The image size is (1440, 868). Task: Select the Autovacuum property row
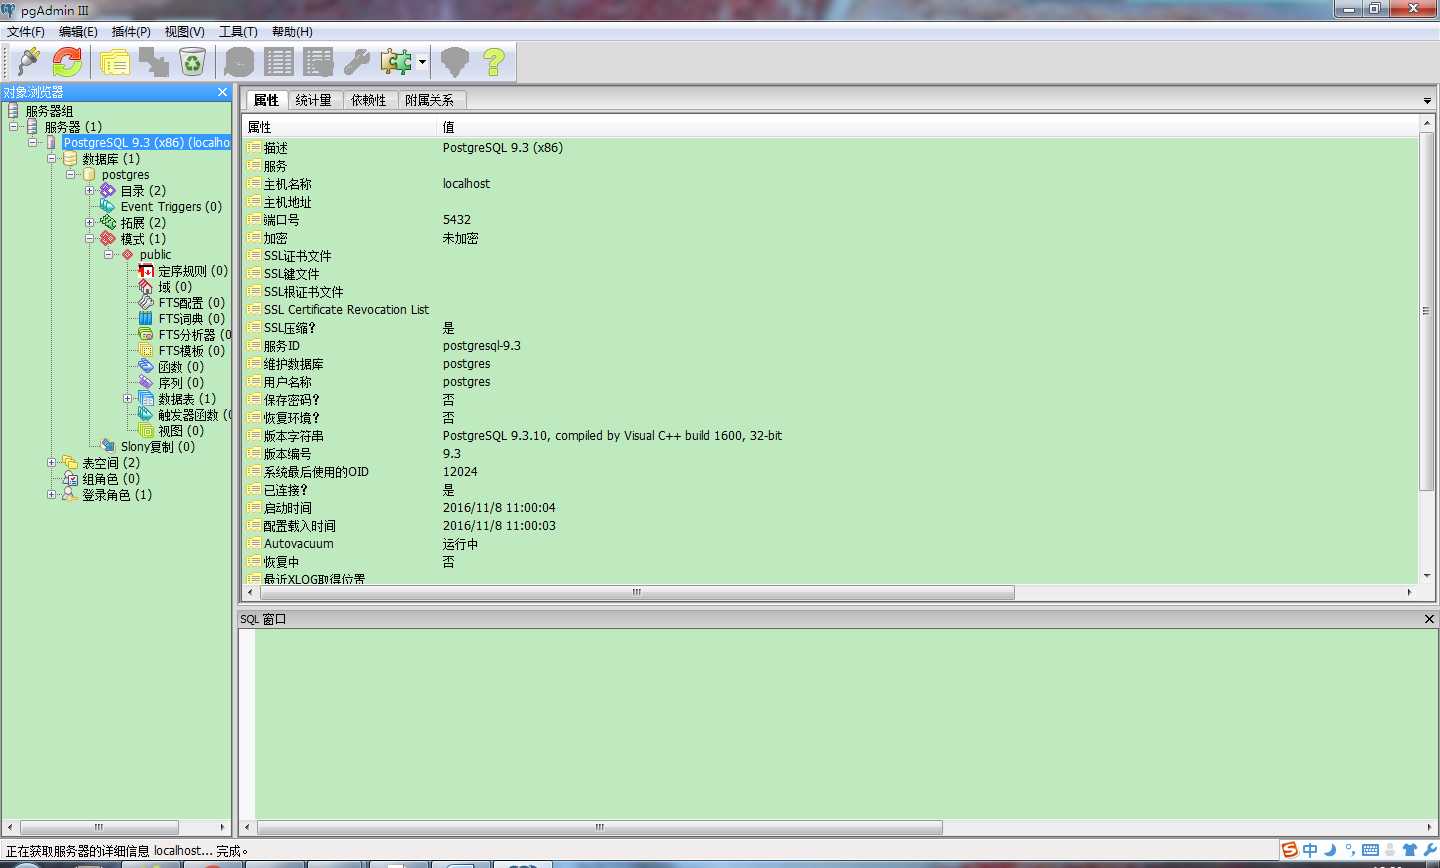click(x=831, y=544)
